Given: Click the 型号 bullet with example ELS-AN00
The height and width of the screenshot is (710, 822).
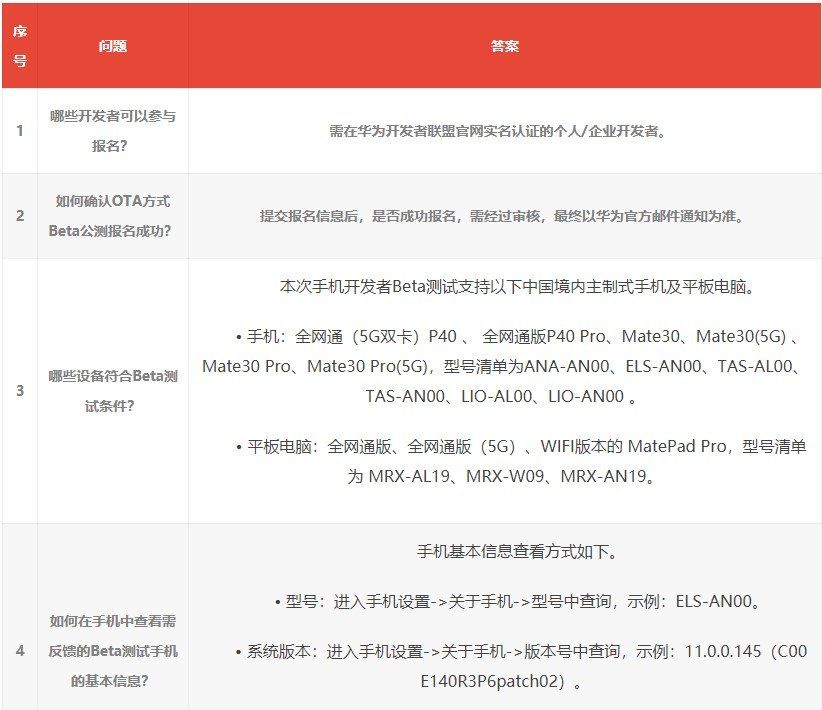Looking at the screenshot, I should coord(517,601).
